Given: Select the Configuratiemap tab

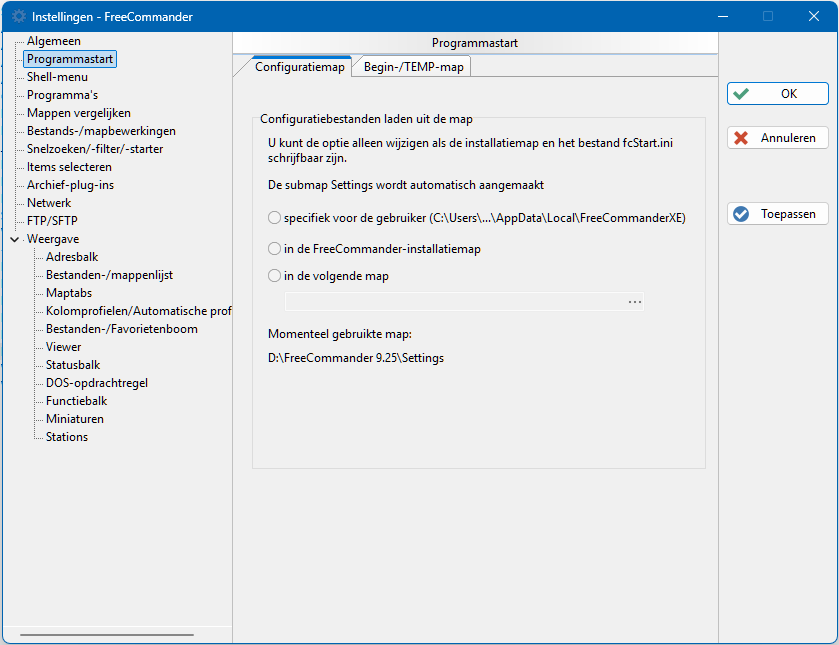Looking at the screenshot, I should point(300,67).
